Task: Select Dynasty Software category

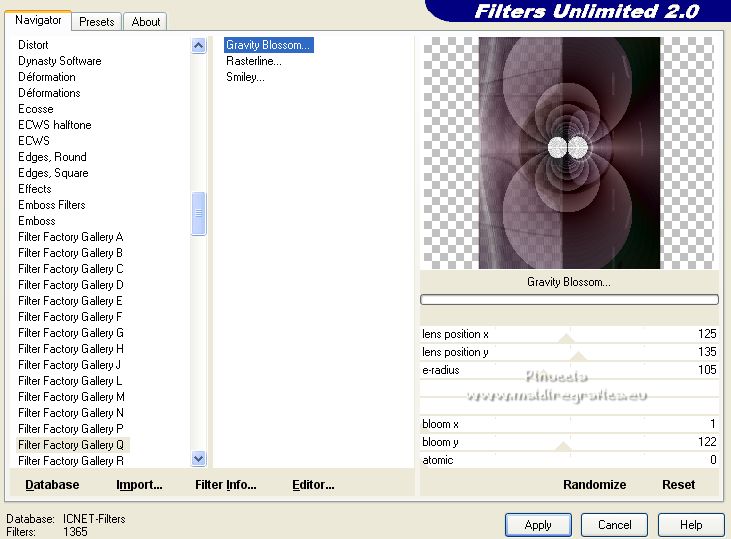Action: (60, 61)
